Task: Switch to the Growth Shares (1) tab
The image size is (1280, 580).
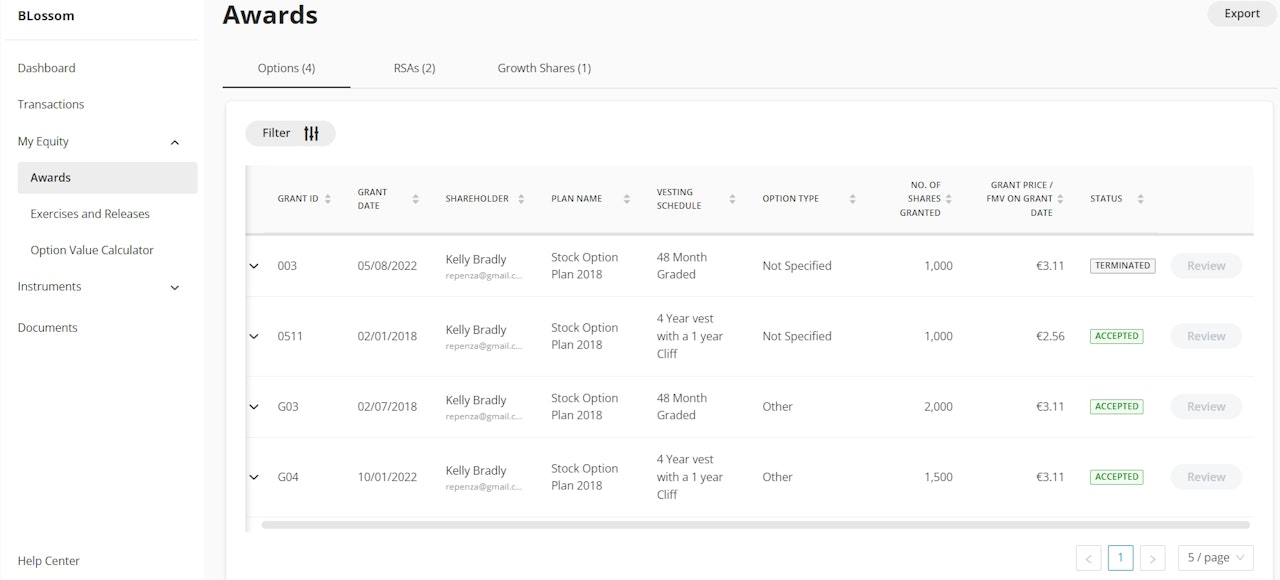Action: coord(544,68)
